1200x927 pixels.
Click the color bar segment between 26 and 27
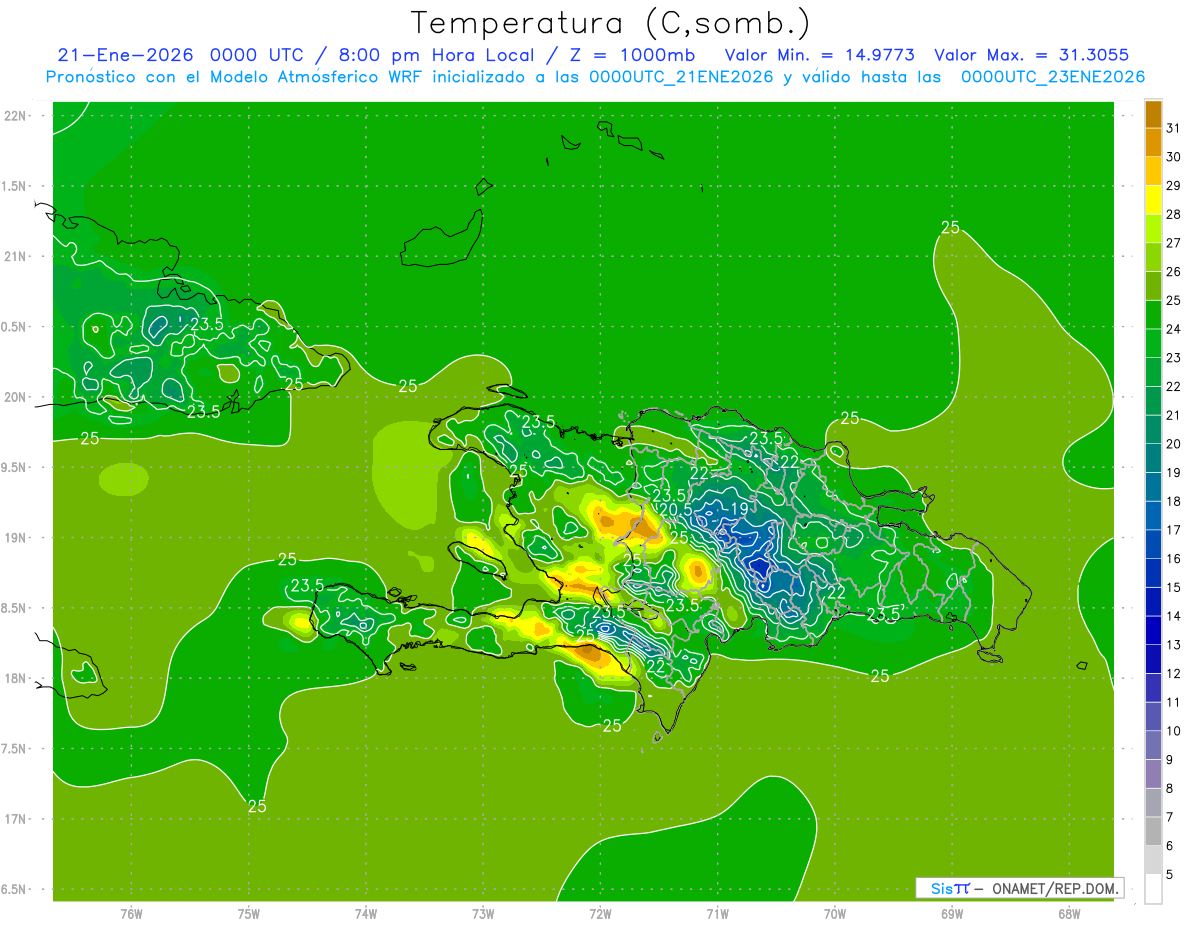point(1153,257)
